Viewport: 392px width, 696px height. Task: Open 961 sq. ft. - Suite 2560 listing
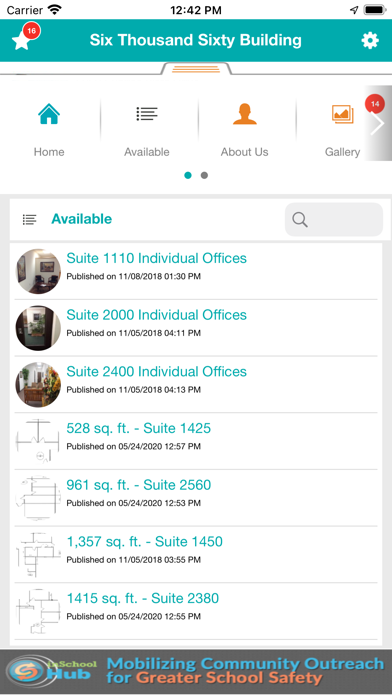point(196,498)
